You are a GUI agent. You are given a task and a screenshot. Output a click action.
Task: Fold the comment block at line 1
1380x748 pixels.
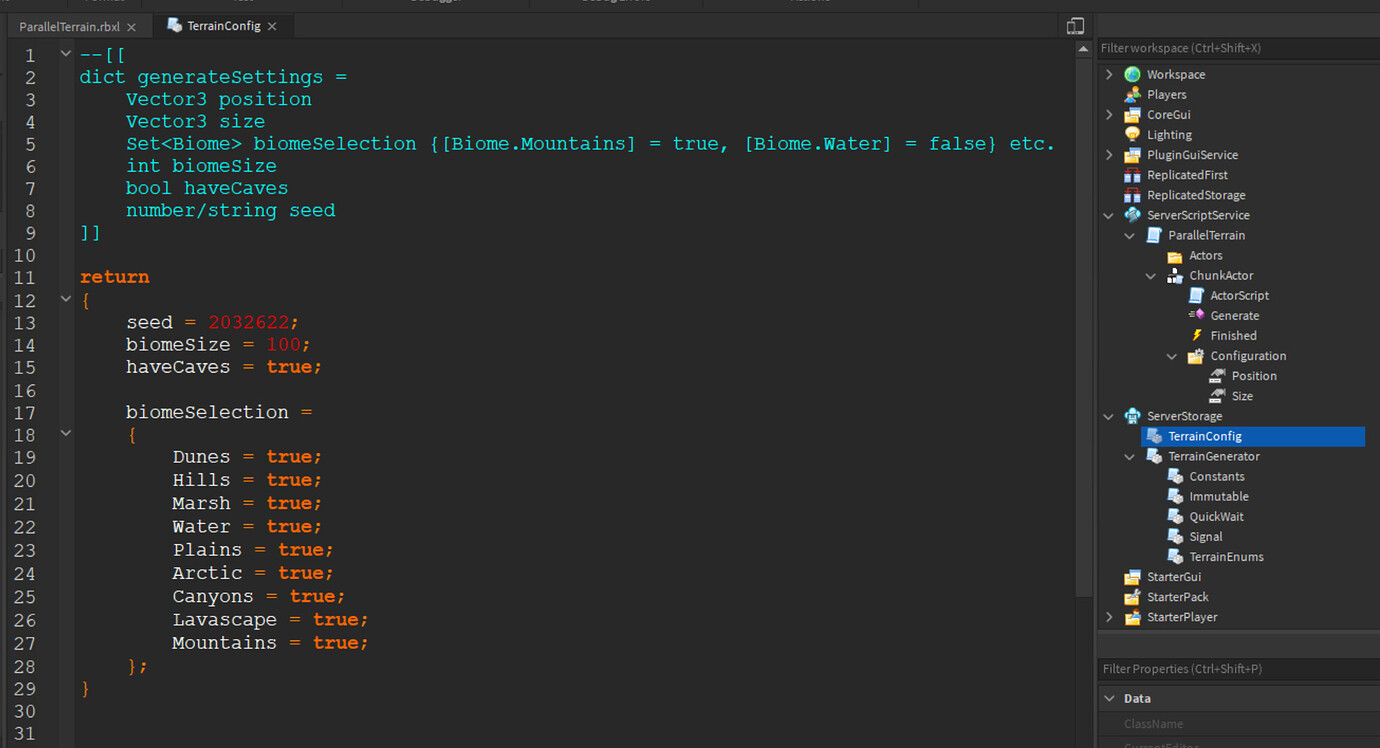66,54
